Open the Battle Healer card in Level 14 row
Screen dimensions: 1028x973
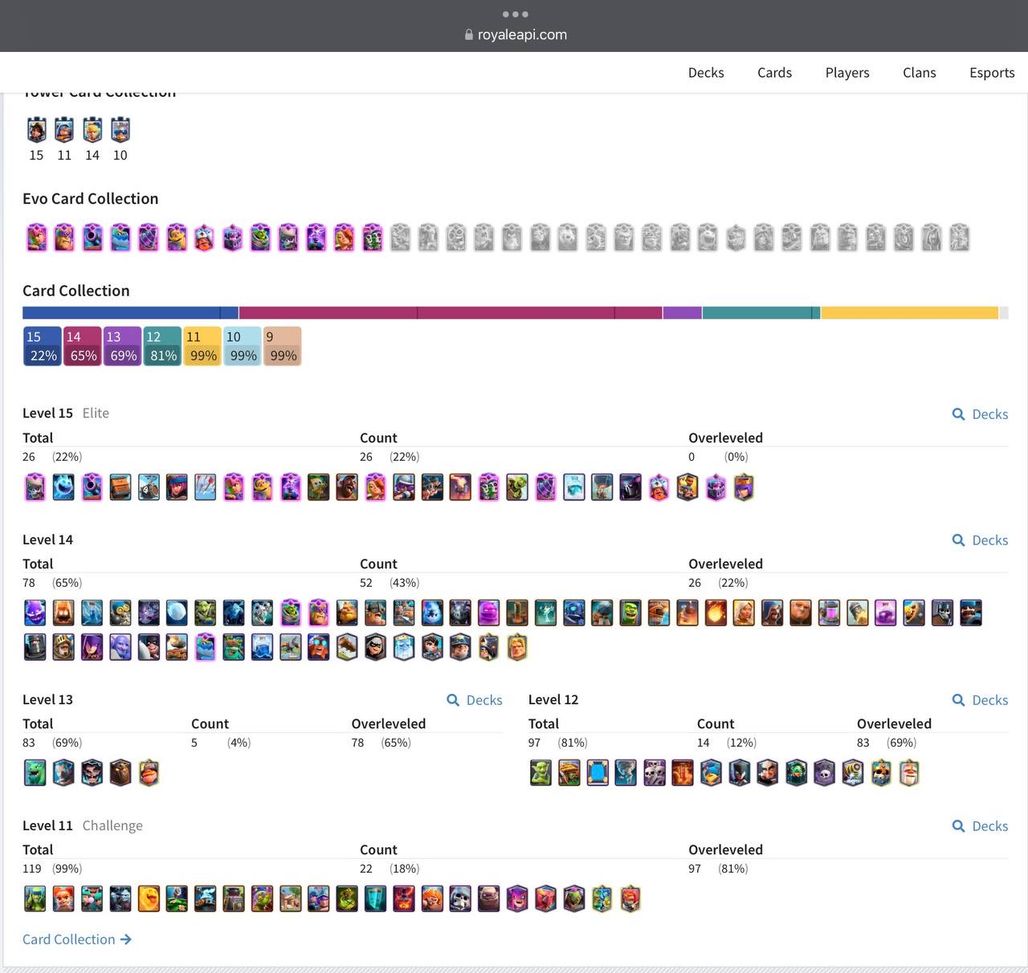coord(743,613)
